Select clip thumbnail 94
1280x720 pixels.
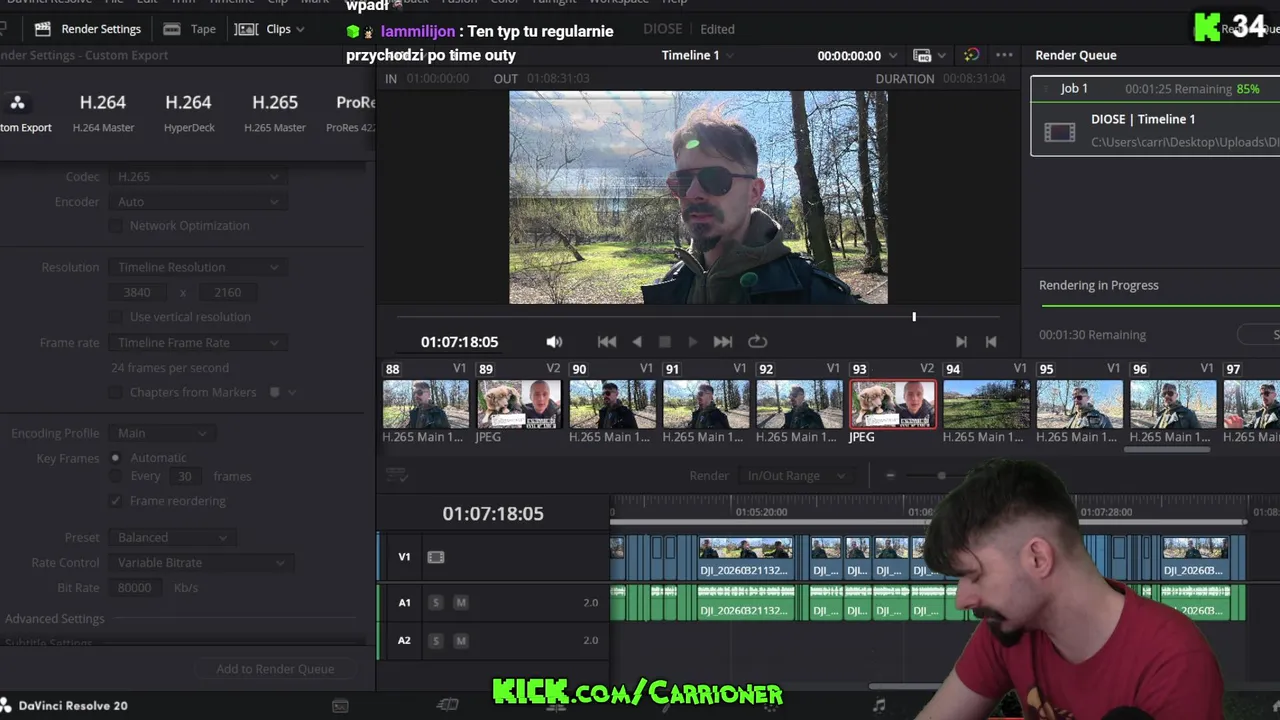986,404
